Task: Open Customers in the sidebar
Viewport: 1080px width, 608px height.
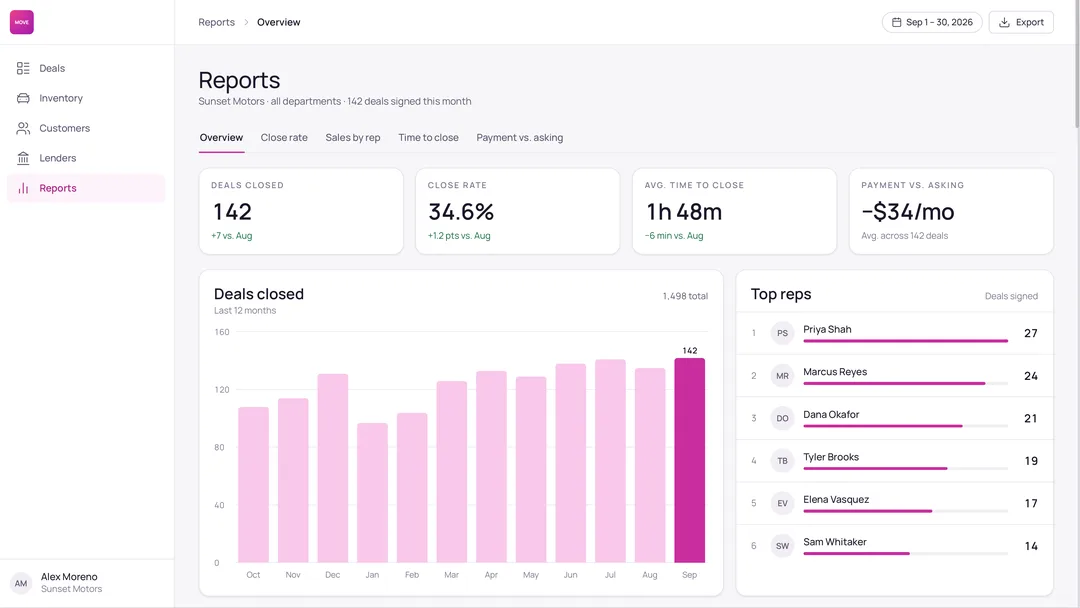Action: [x=86, y=128]
